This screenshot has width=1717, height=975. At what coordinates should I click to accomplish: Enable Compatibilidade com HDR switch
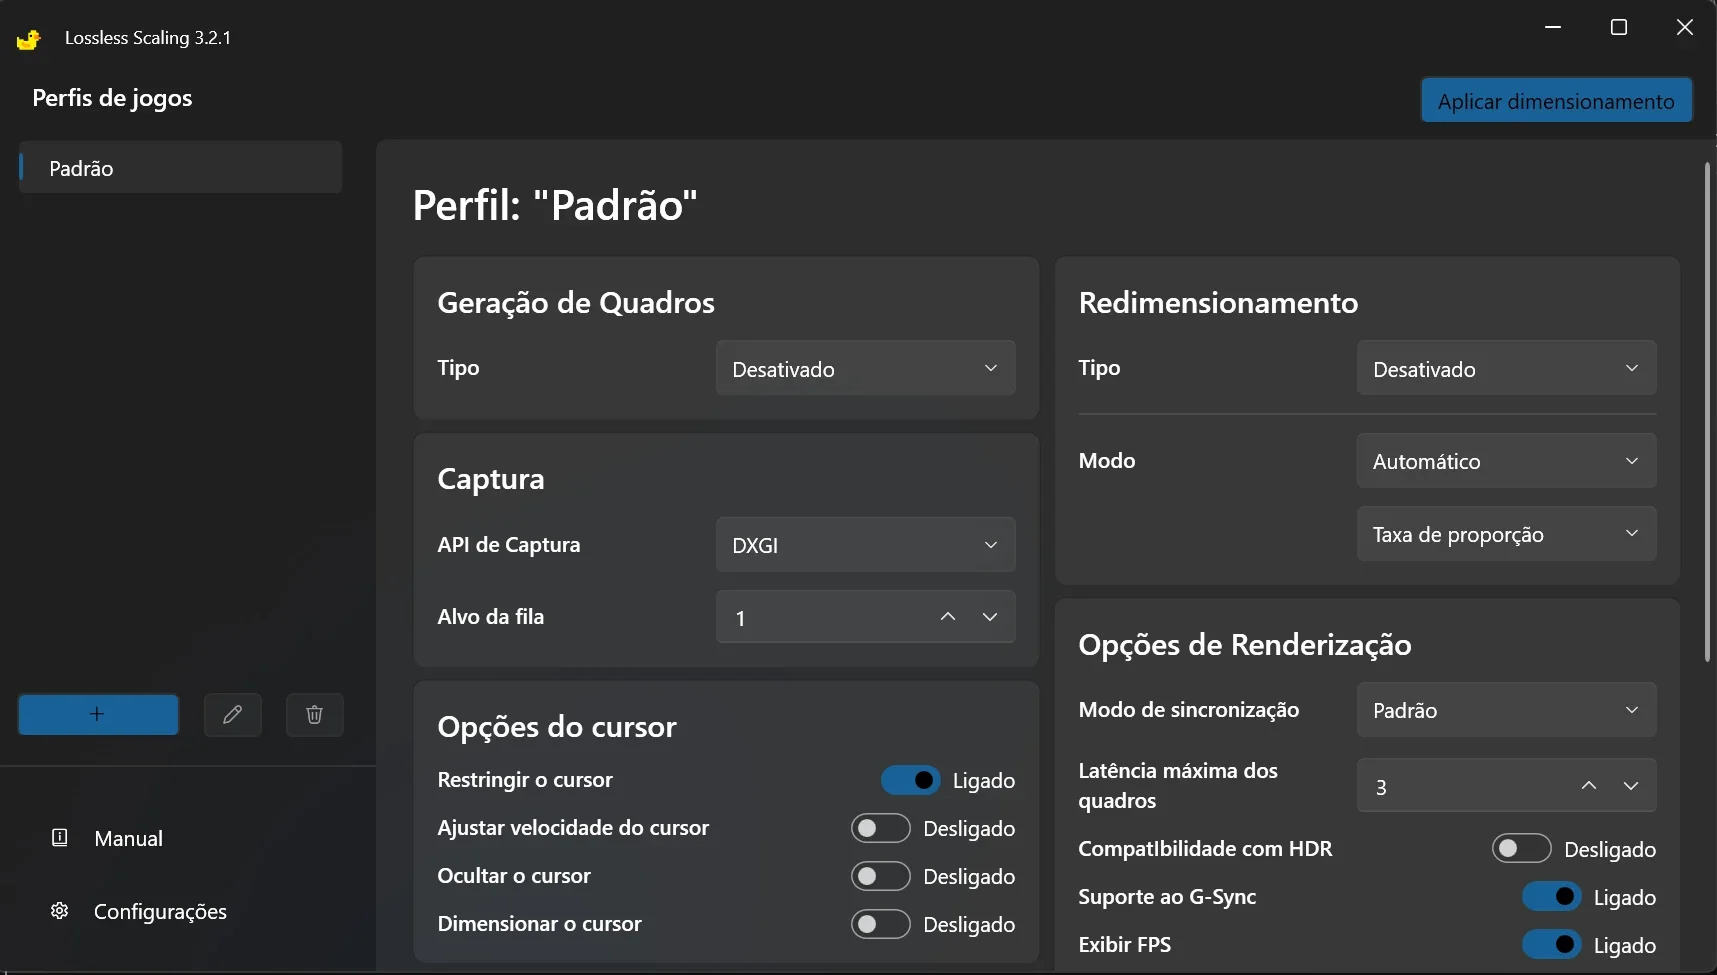point(1521,849)
